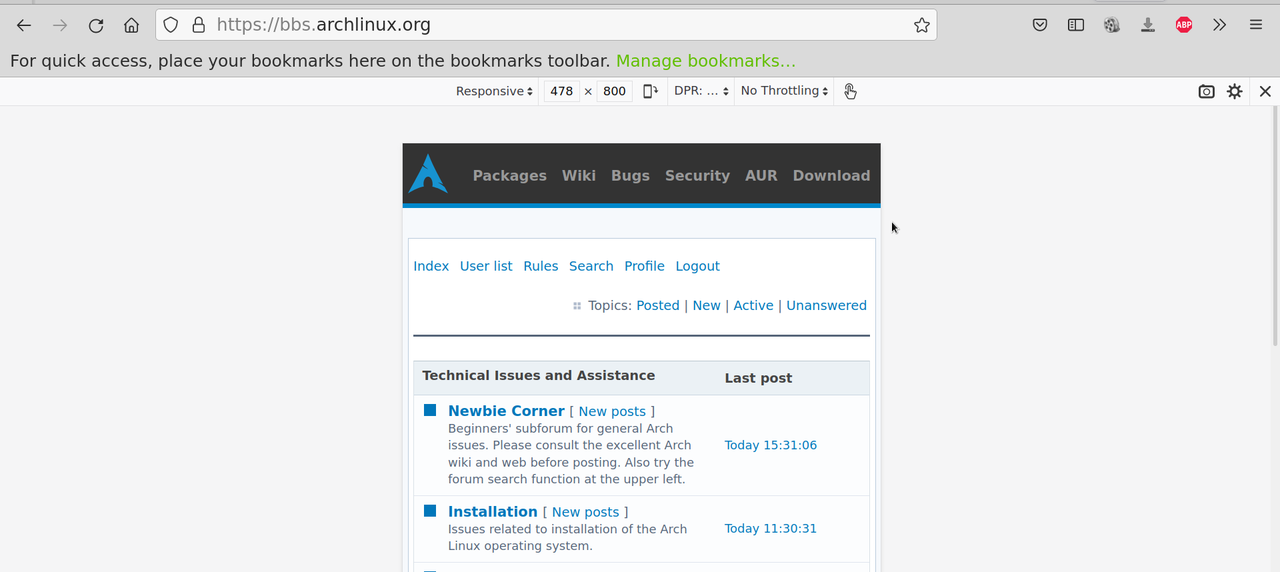Open the browser home page
The width and height of the screenshot is (1280, 572).
click(132, 25)
